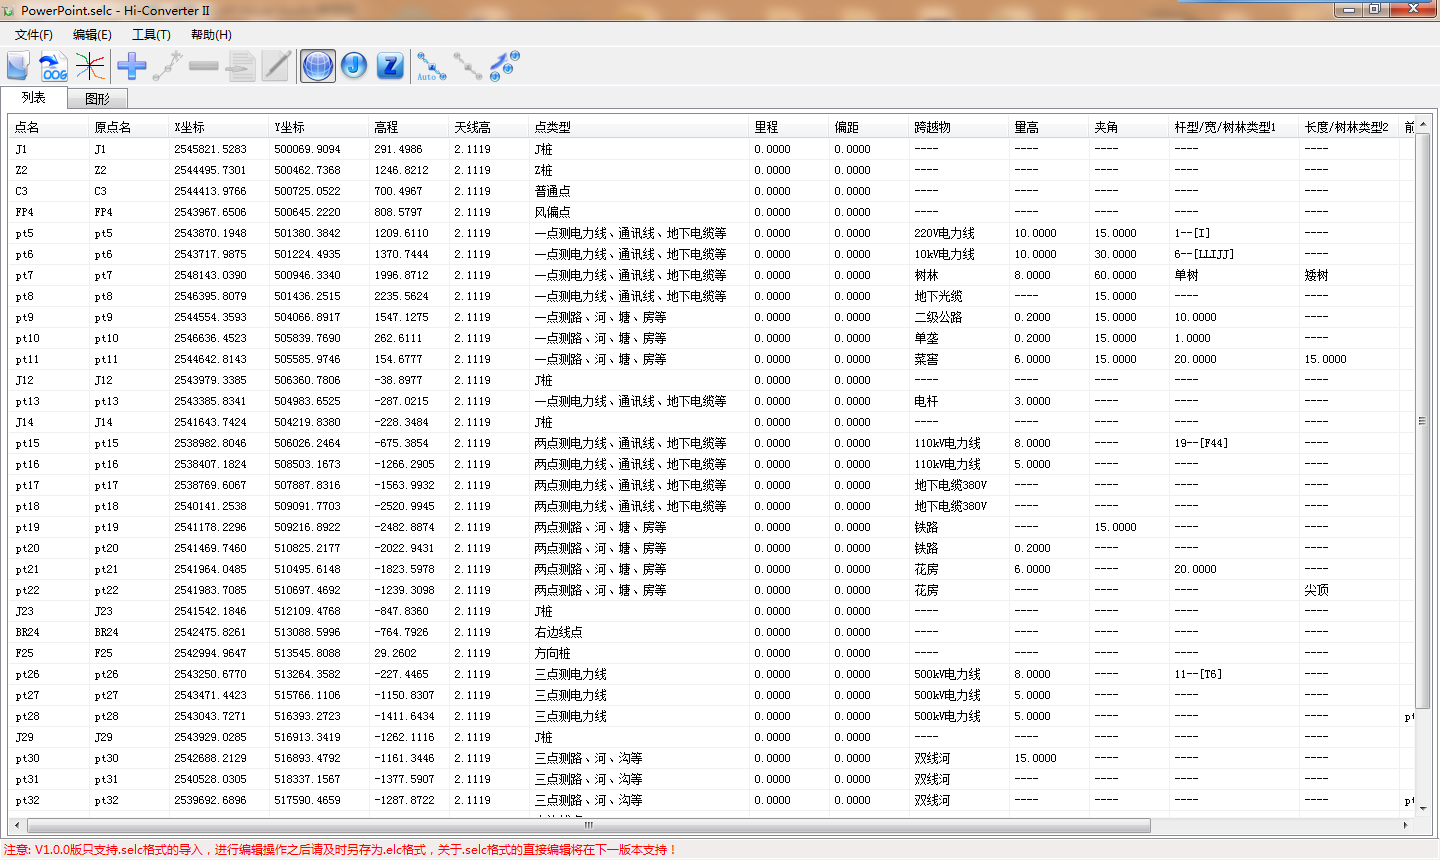
Task: Click the 点名 column header
Action: [49, 127]
